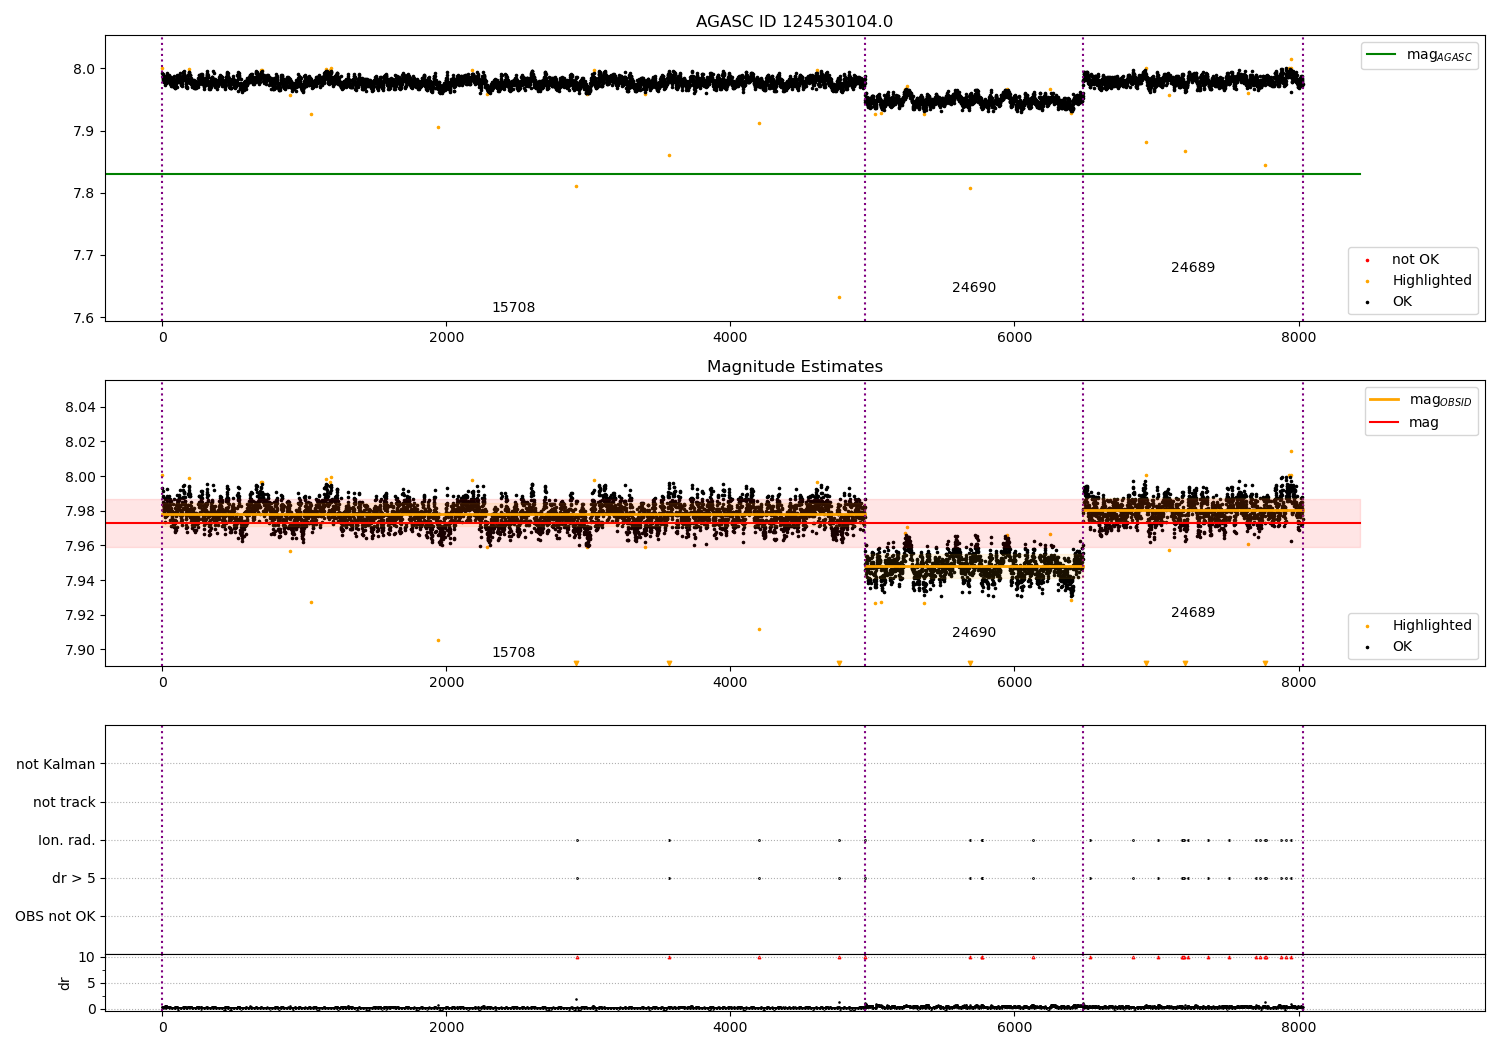
Task: Click the 5 tick on the dr axis
Action: 91,984
